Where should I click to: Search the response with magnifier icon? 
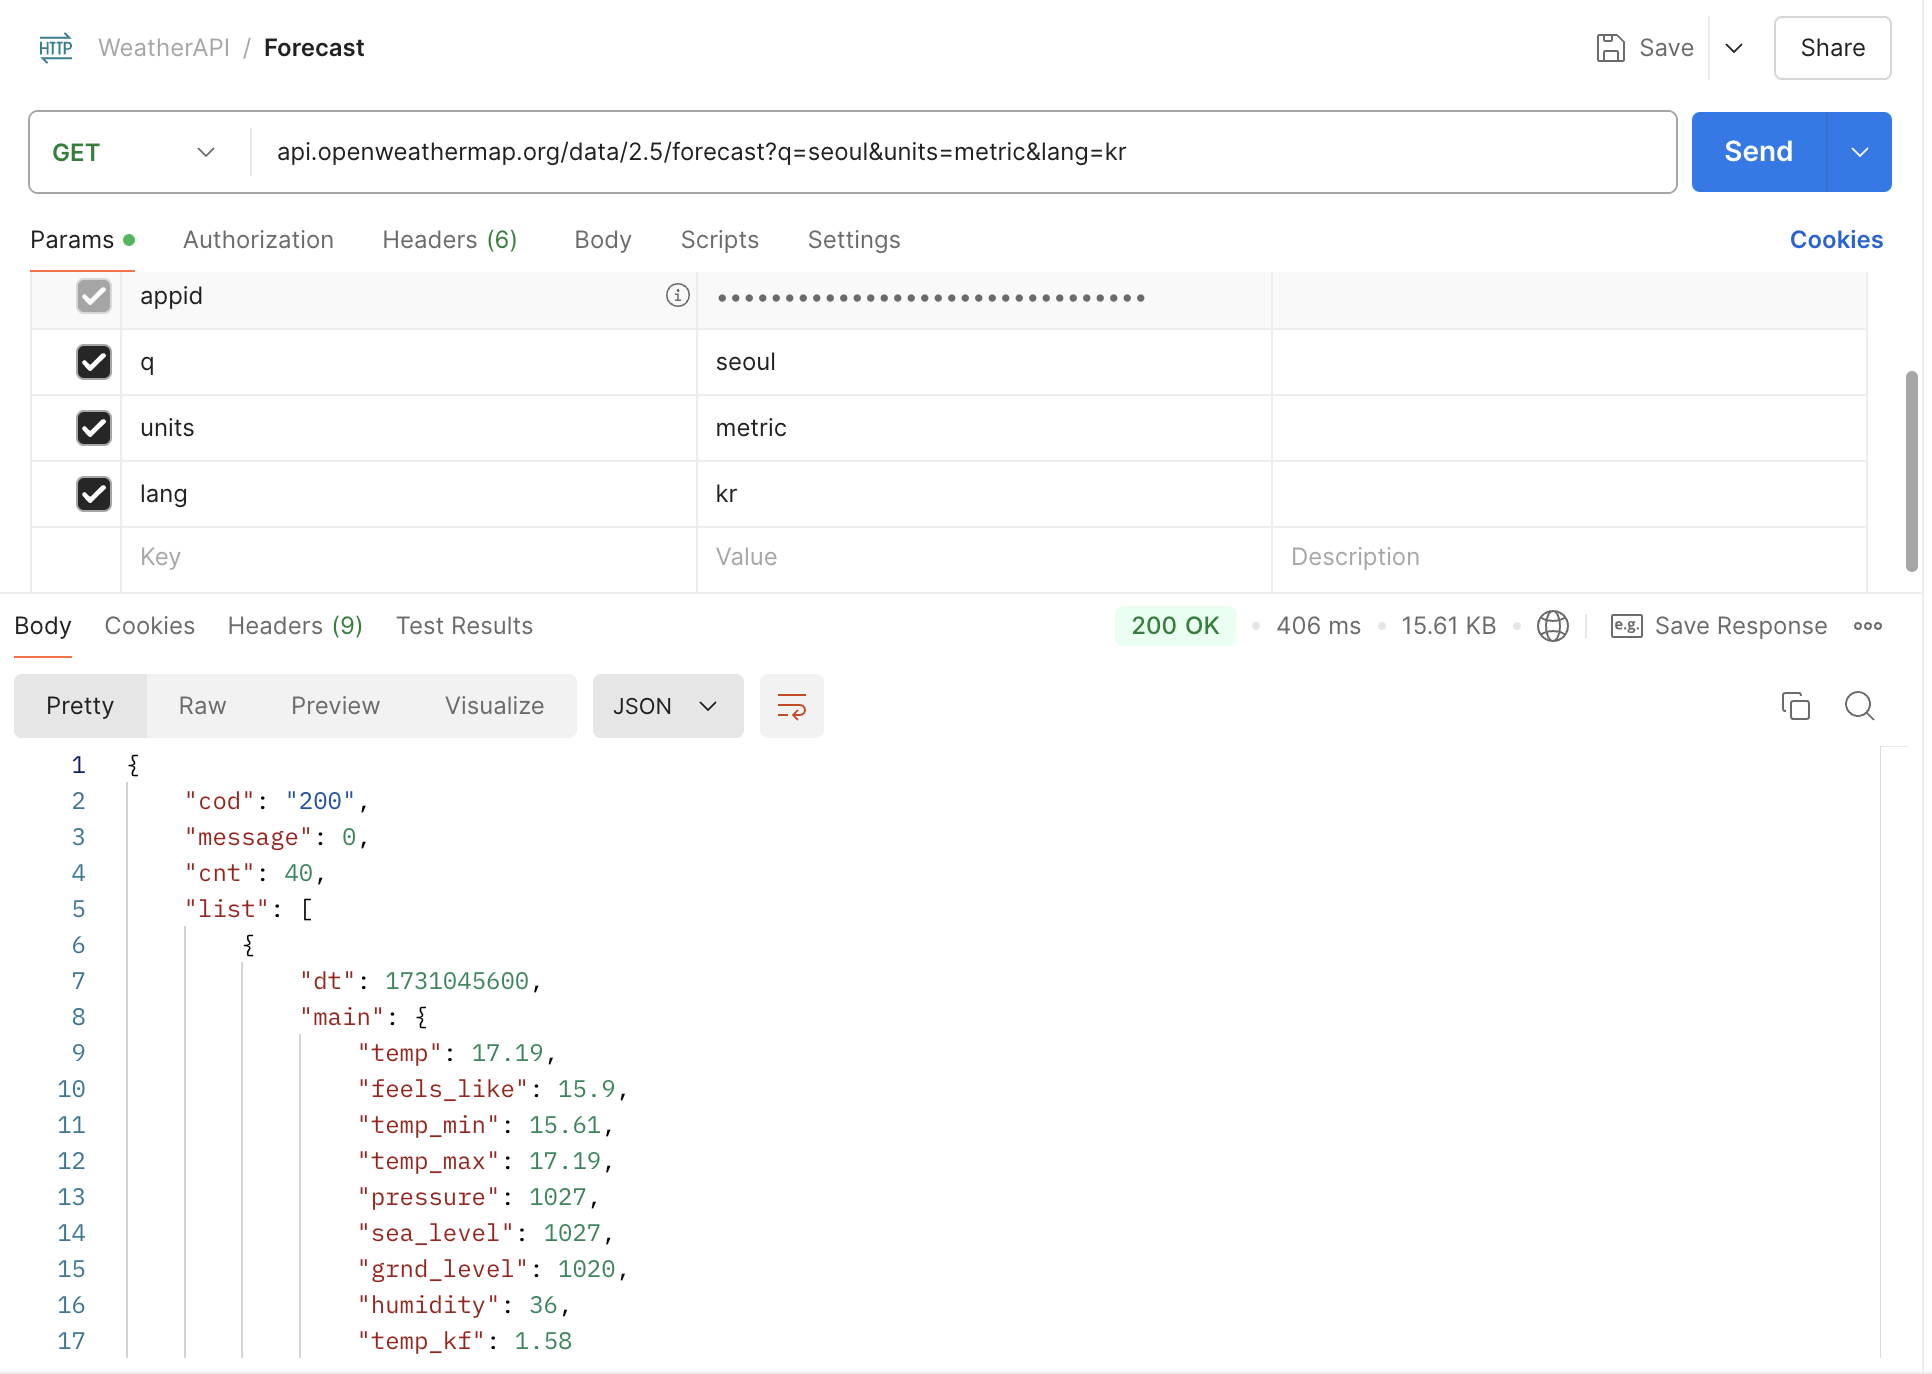click(x=1859, y=706)
